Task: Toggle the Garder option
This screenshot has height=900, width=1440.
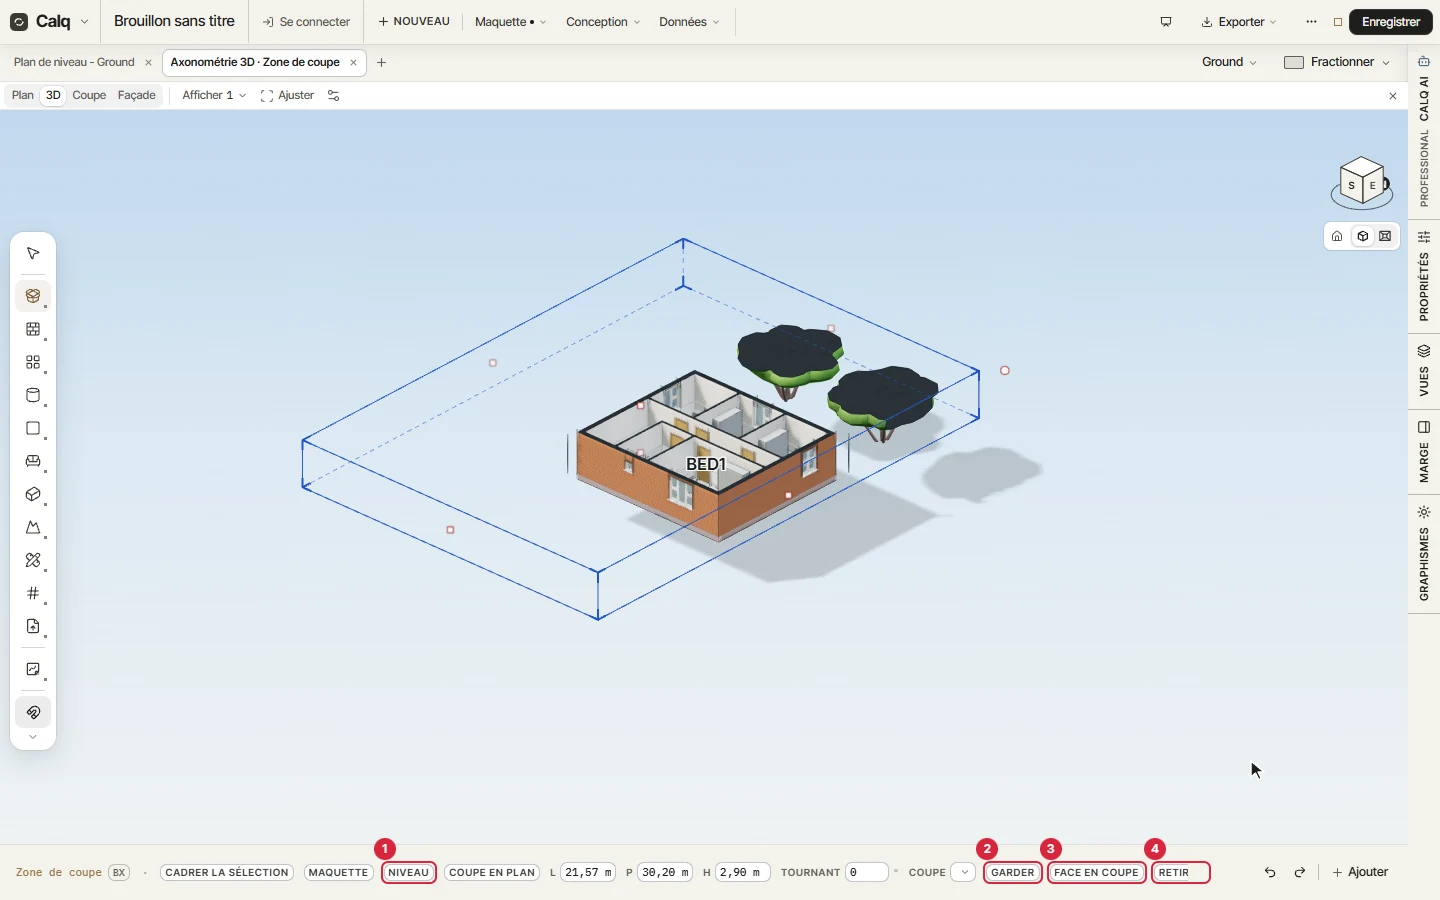Action: [x=1013, y=872]
